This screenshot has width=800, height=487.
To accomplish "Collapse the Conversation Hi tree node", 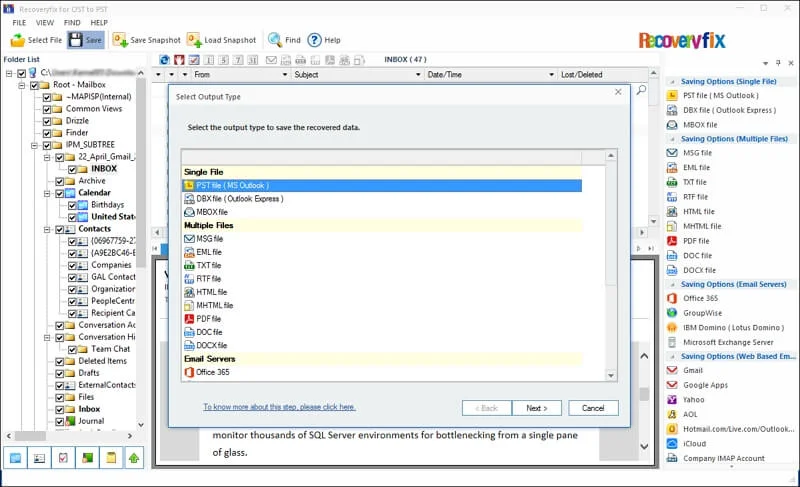I will click(47, 337).
